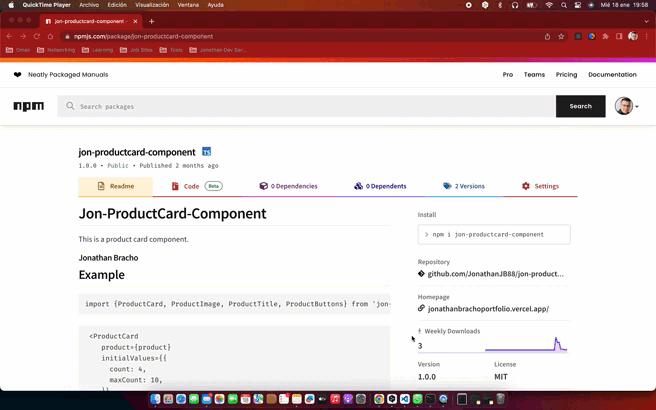Open Music app from the Dock
656x410 pixels.
335,399
